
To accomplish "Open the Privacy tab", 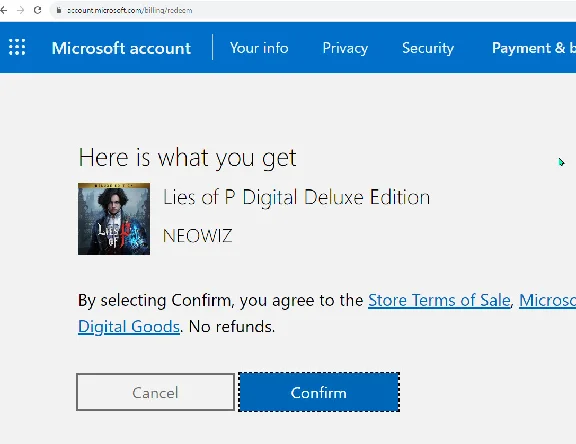I will (345, 48).
